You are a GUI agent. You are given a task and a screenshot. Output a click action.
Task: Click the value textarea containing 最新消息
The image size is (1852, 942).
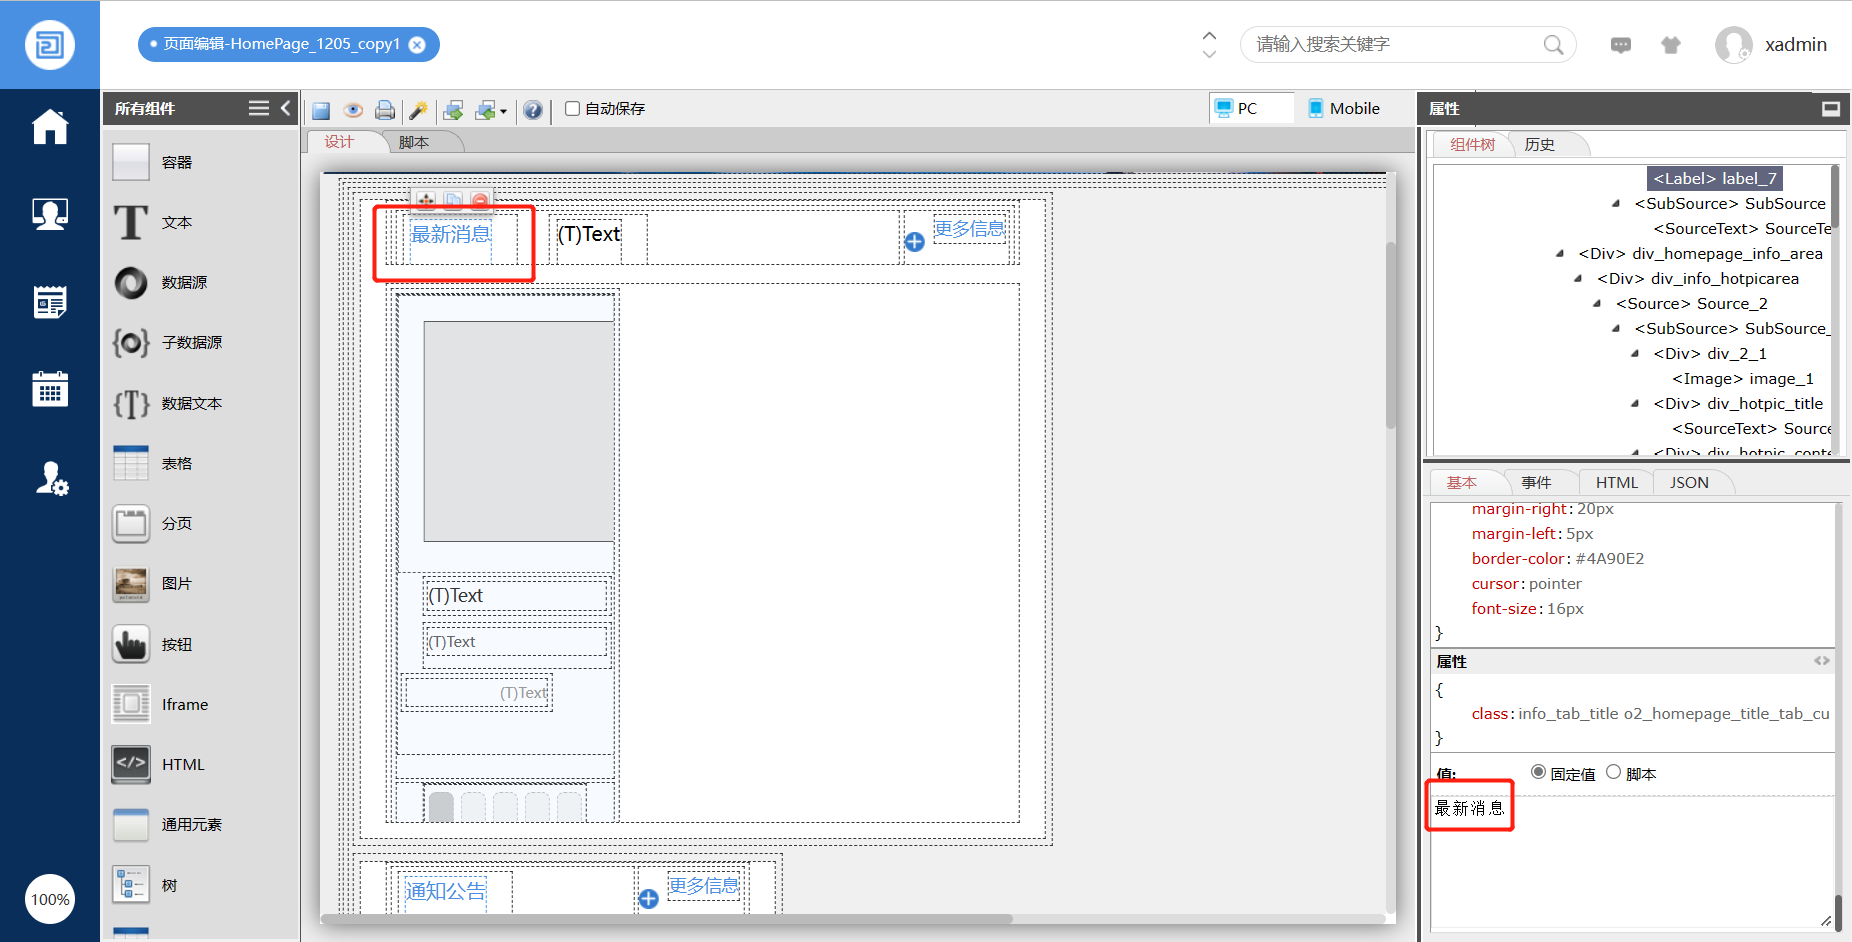coord(1632,863)
